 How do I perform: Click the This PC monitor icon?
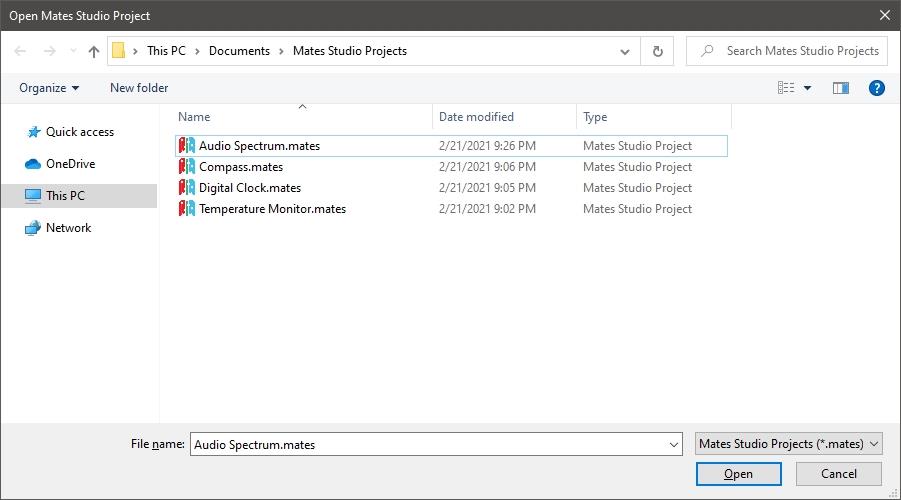[33, 196]
